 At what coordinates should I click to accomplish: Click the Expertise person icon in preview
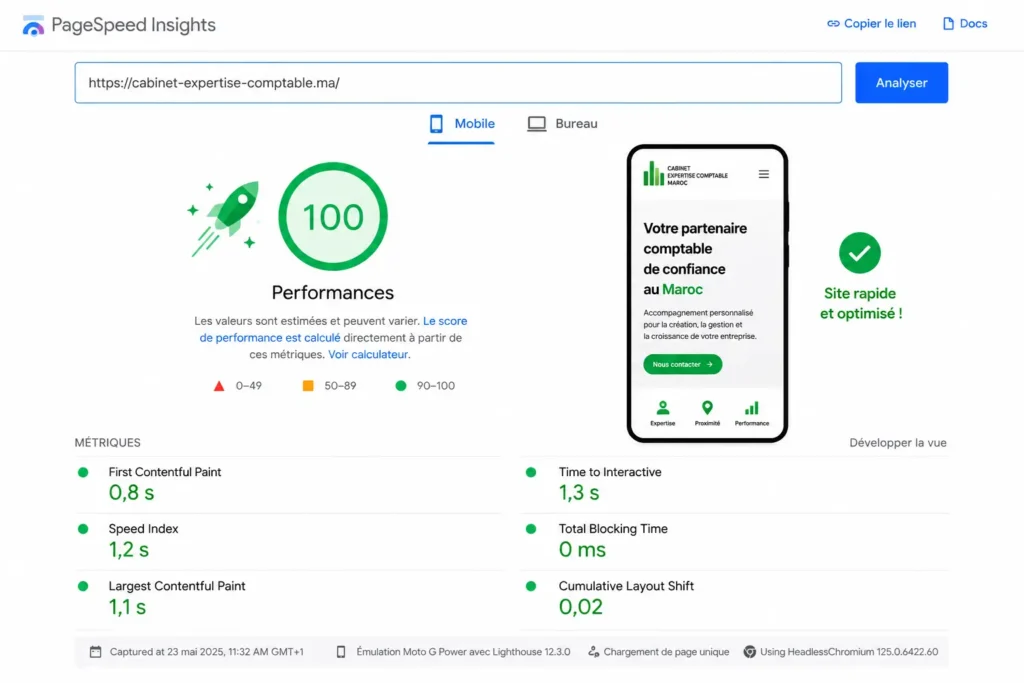tap(663, 408)
